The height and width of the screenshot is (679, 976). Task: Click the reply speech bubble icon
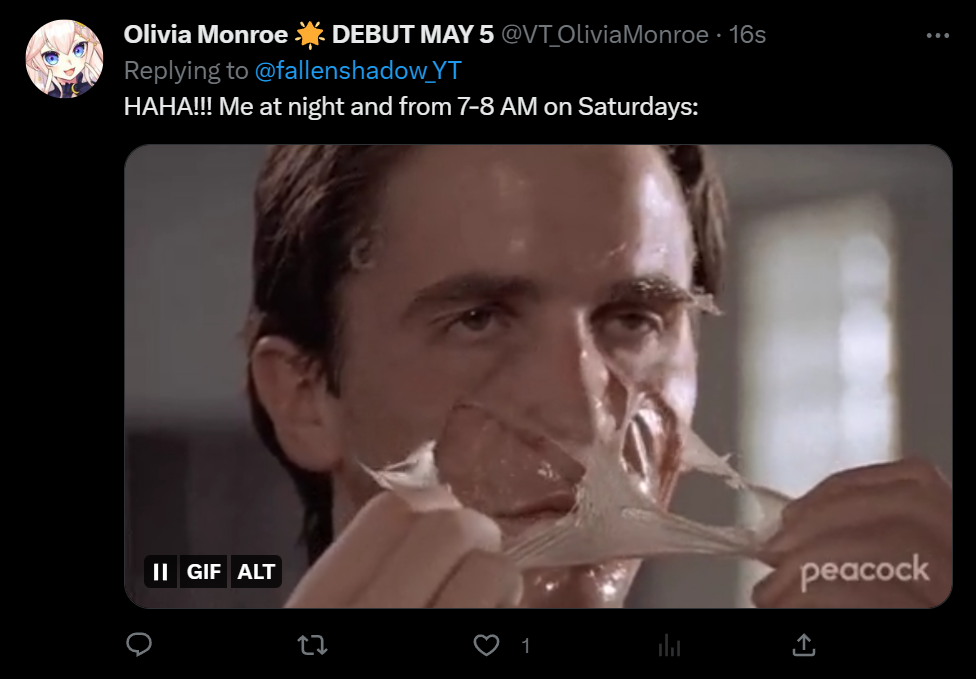click(139, 645)
